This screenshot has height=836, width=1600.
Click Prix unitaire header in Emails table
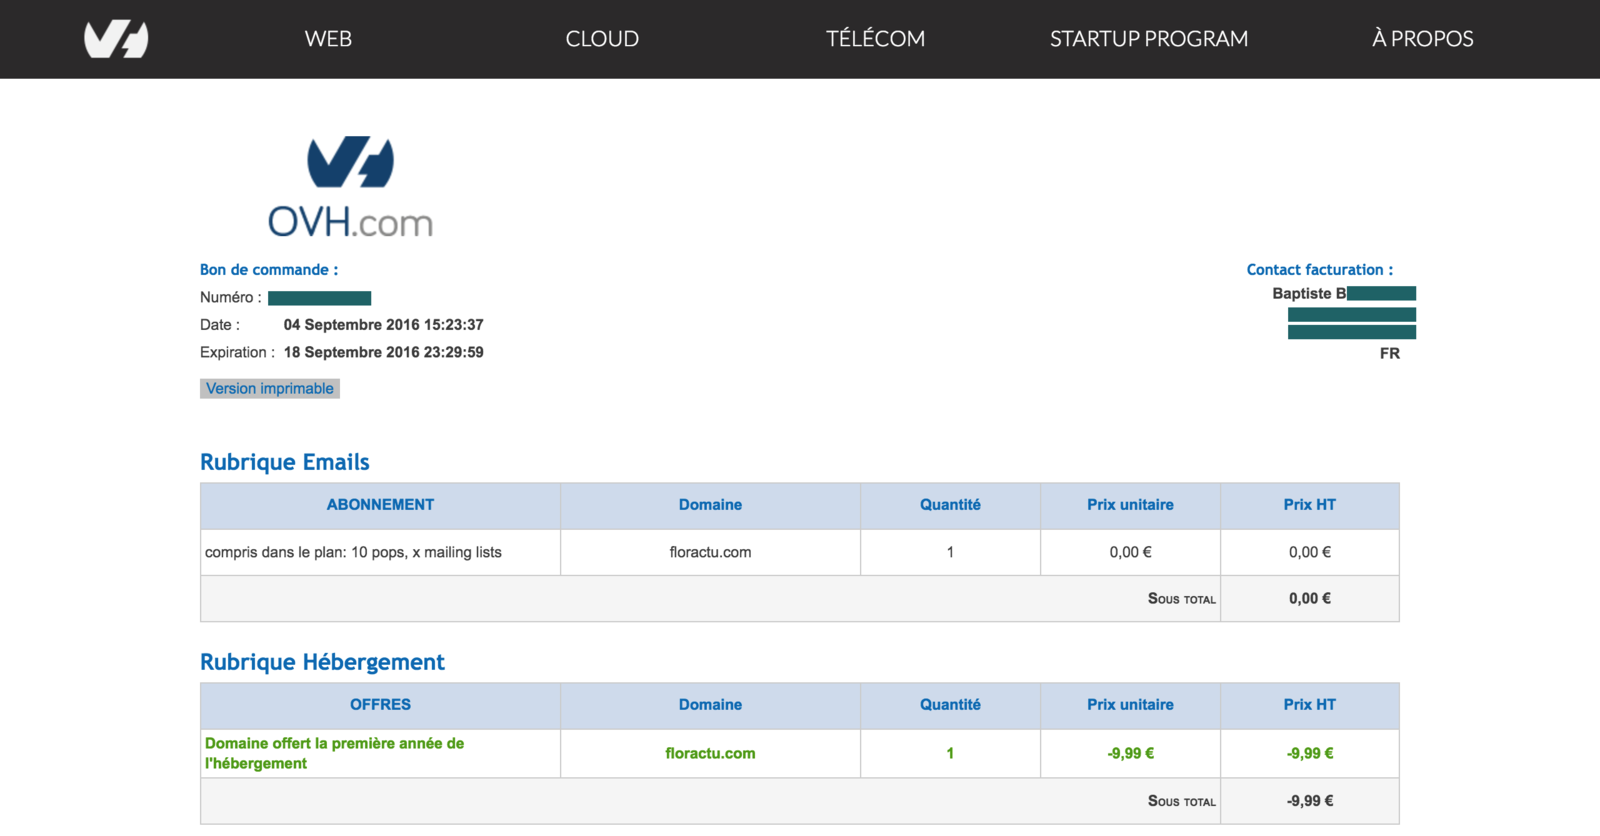(1130, 505)
